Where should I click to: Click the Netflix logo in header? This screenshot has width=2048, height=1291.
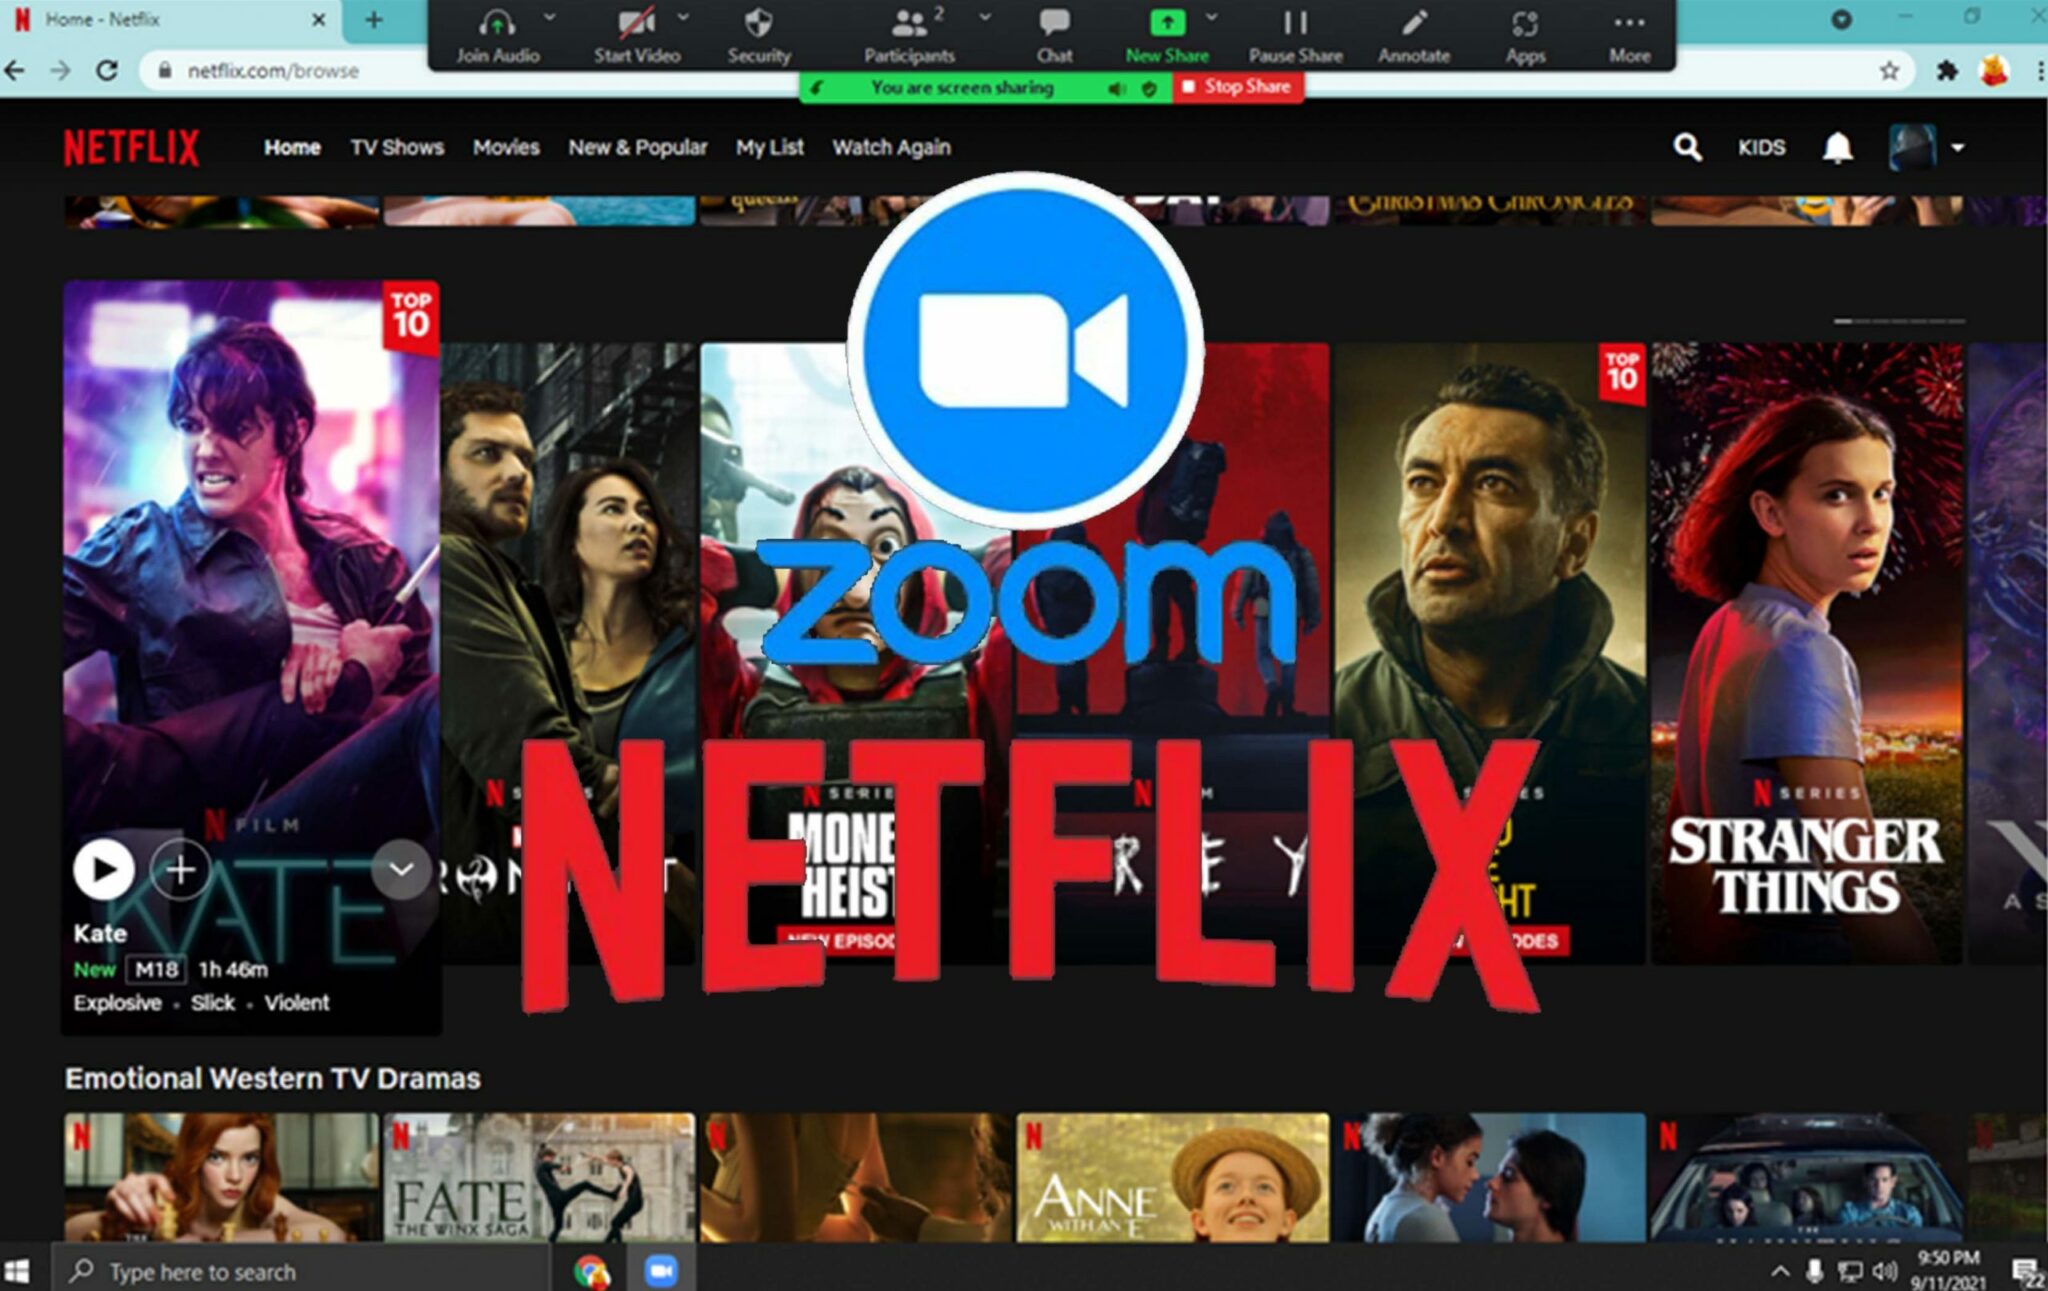131,148
